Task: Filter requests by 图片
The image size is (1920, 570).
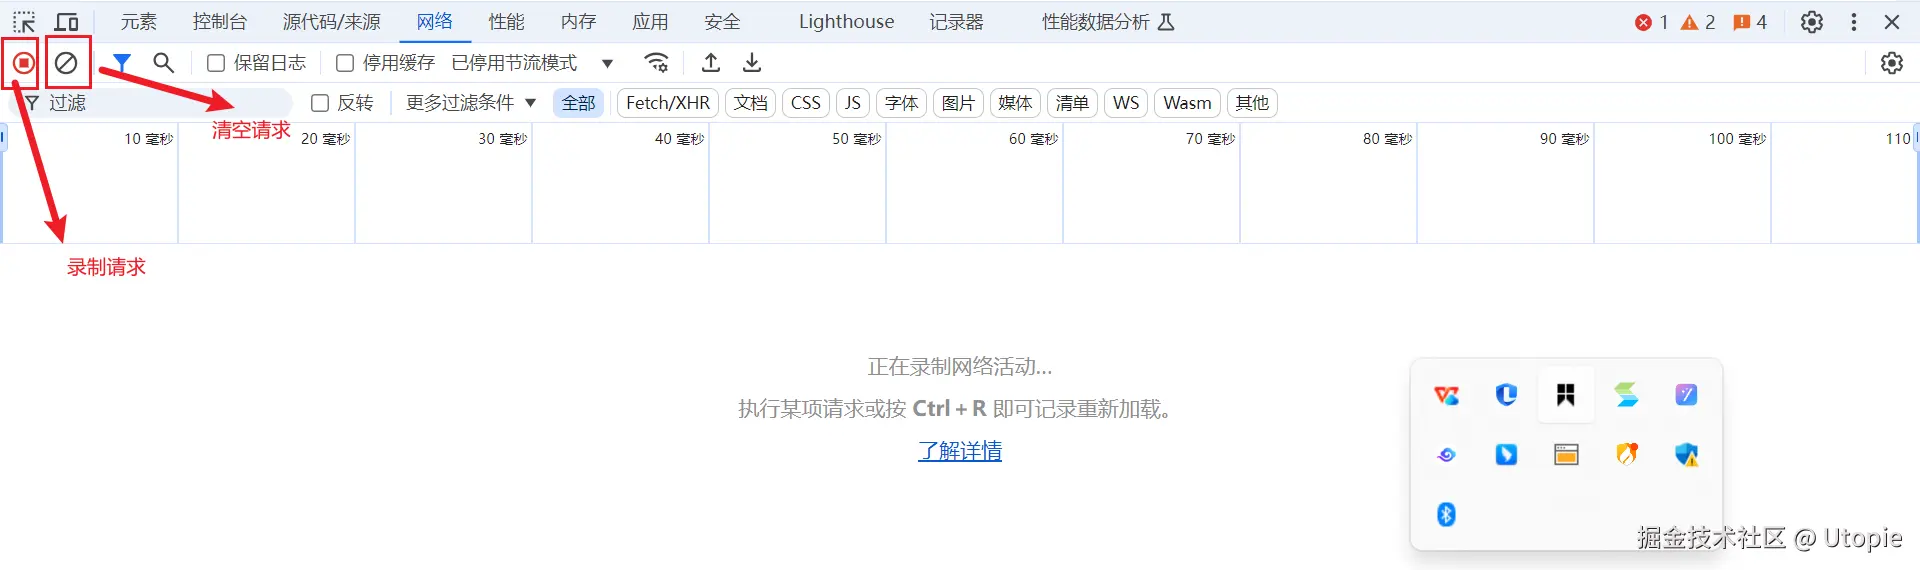Action: pos(958,103)
